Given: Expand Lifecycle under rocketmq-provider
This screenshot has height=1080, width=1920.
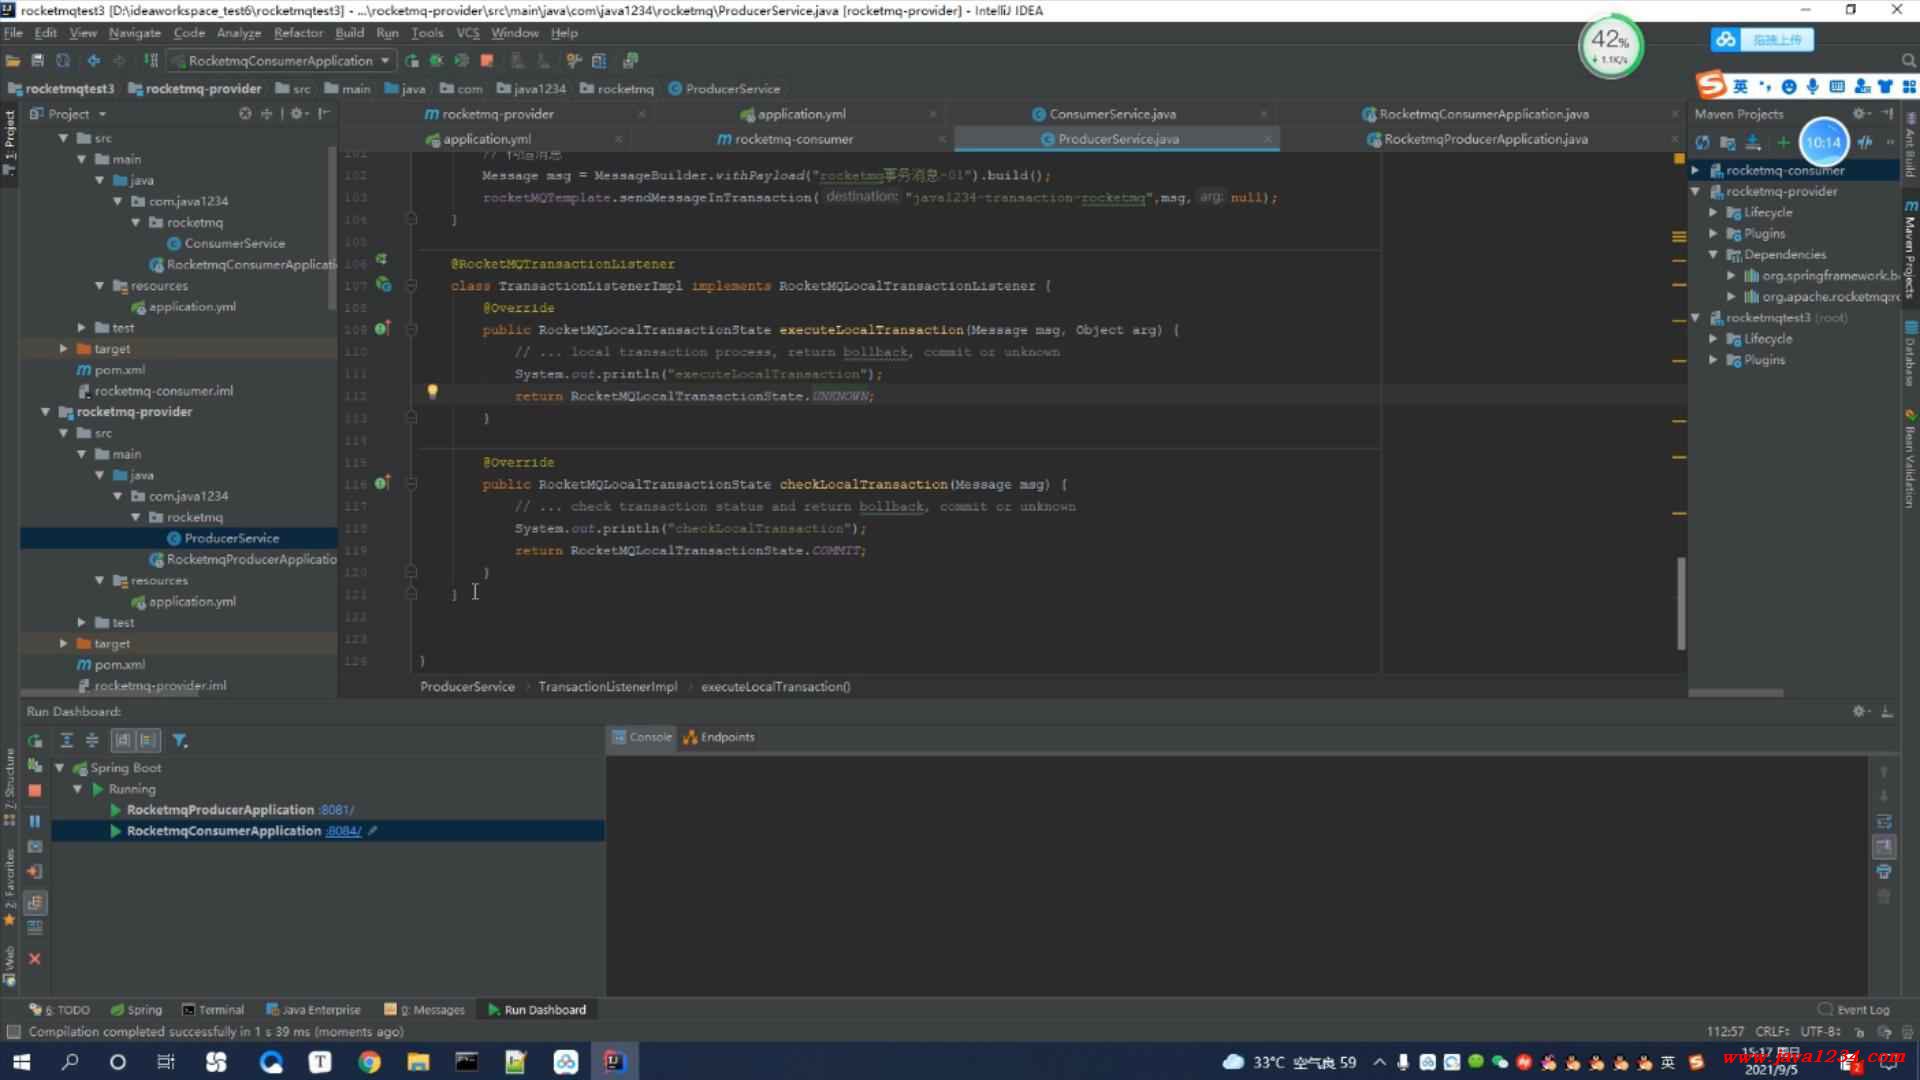Looking at the screenshot, I should coord(1714,213).
